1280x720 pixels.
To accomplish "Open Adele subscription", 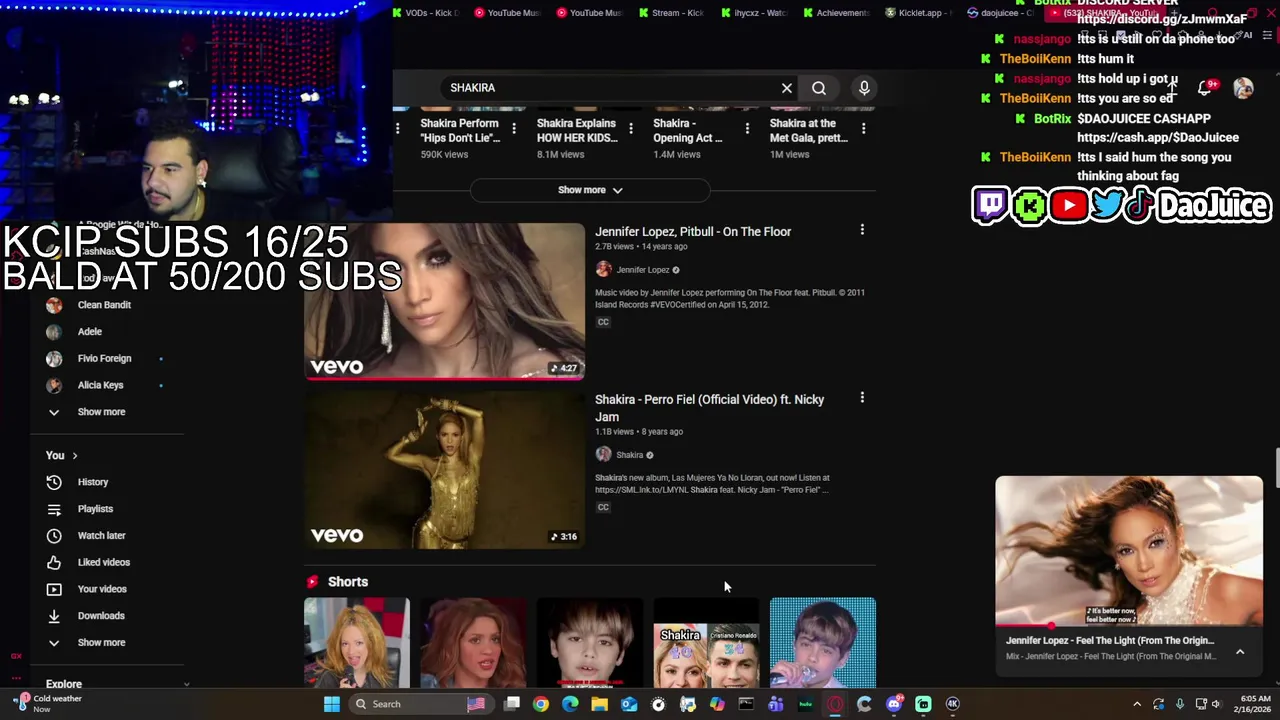I will coord(90,332).
